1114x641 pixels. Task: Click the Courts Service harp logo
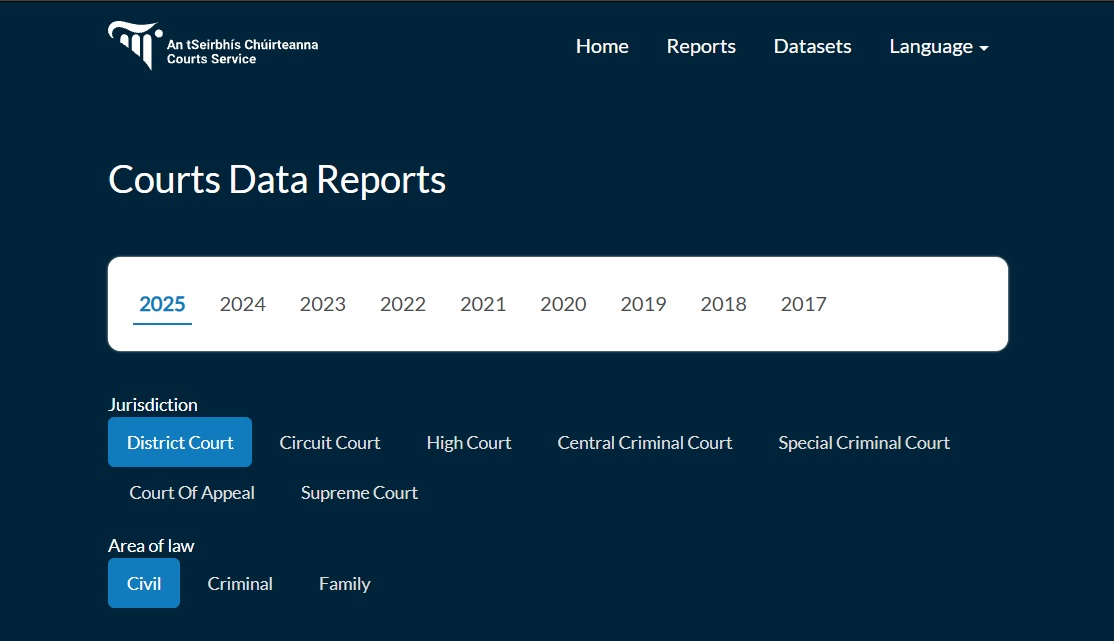tap(135, 45)
